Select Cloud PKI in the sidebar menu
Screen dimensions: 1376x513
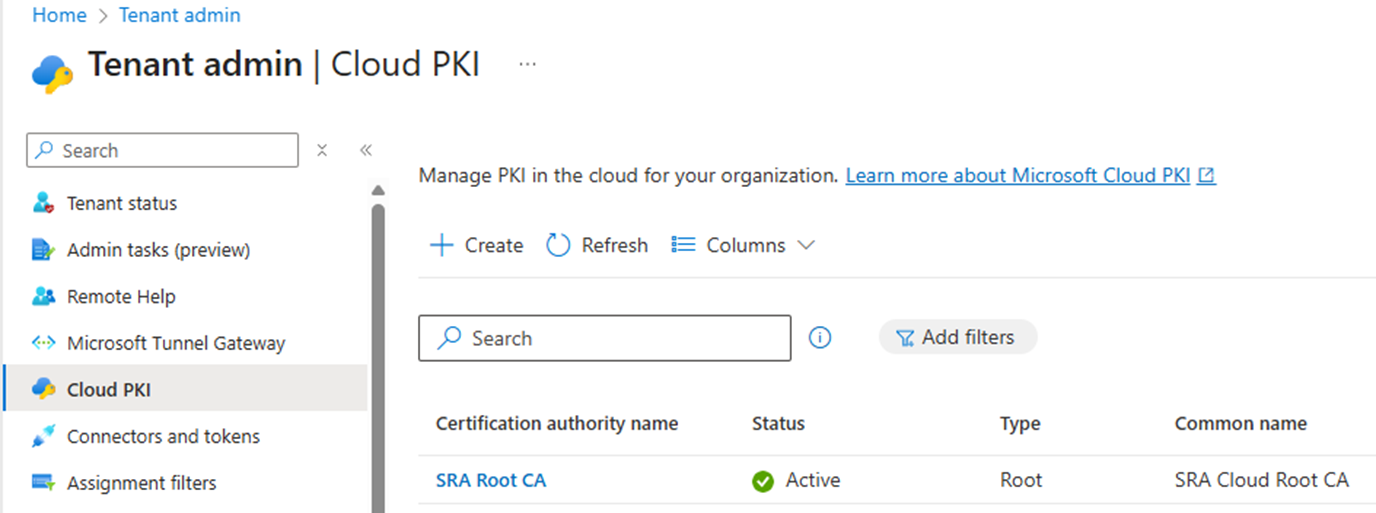pyautogui.click(x=108, y=390)
